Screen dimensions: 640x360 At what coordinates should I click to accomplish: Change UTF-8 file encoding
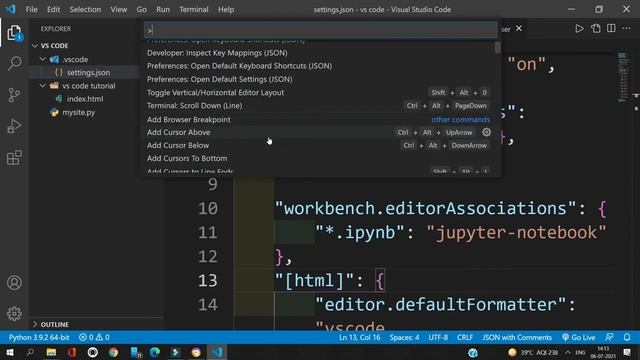click(438, 338)
